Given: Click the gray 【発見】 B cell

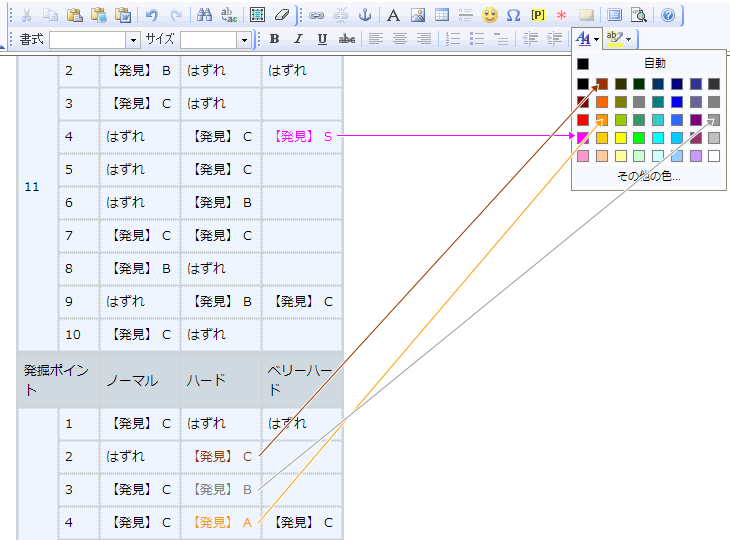Looking at the screenshot, I should pyautogui.click(x=221, y=489).
